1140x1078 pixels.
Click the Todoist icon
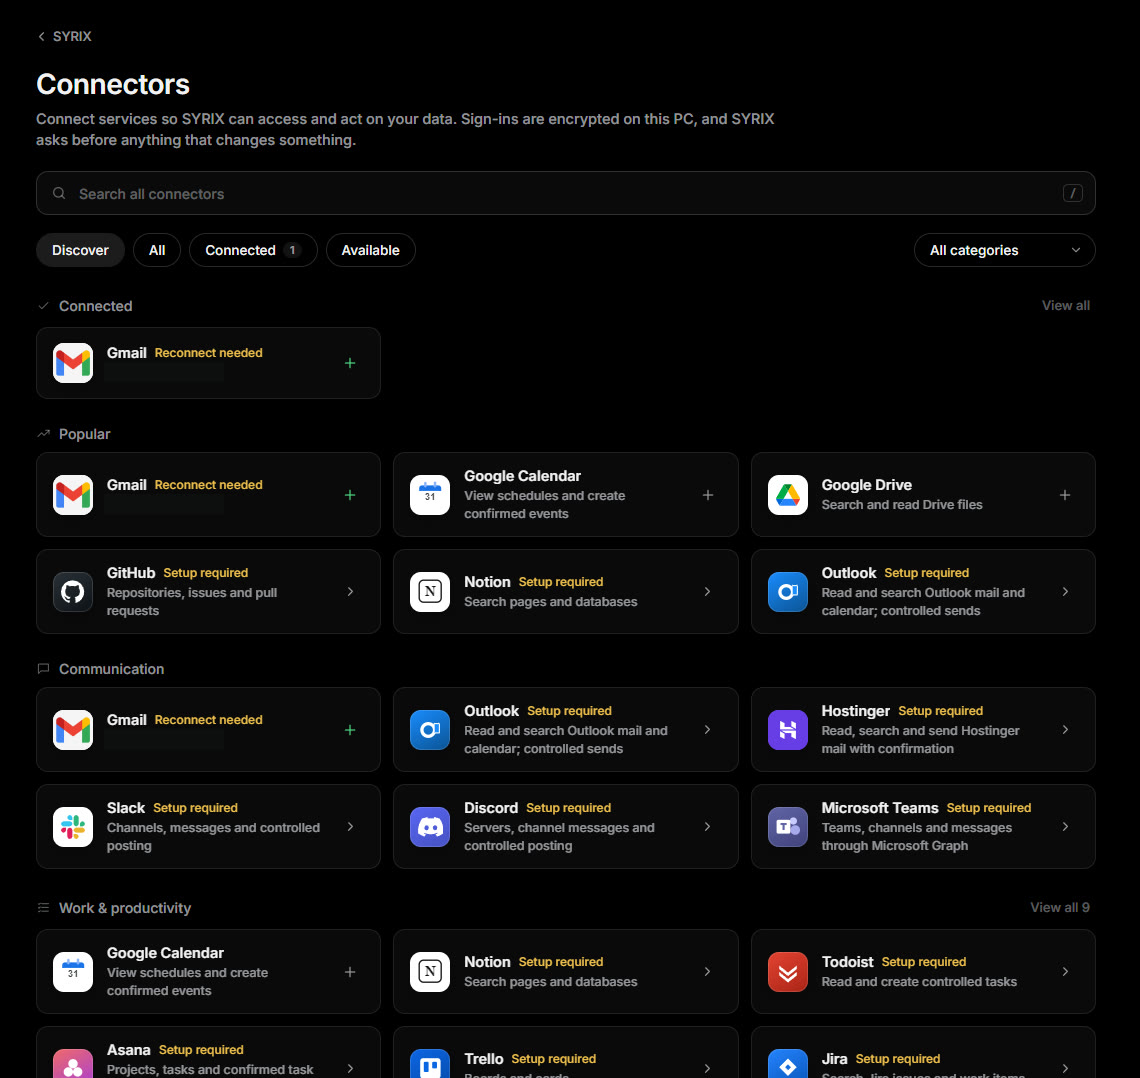(x=787, y=972)
